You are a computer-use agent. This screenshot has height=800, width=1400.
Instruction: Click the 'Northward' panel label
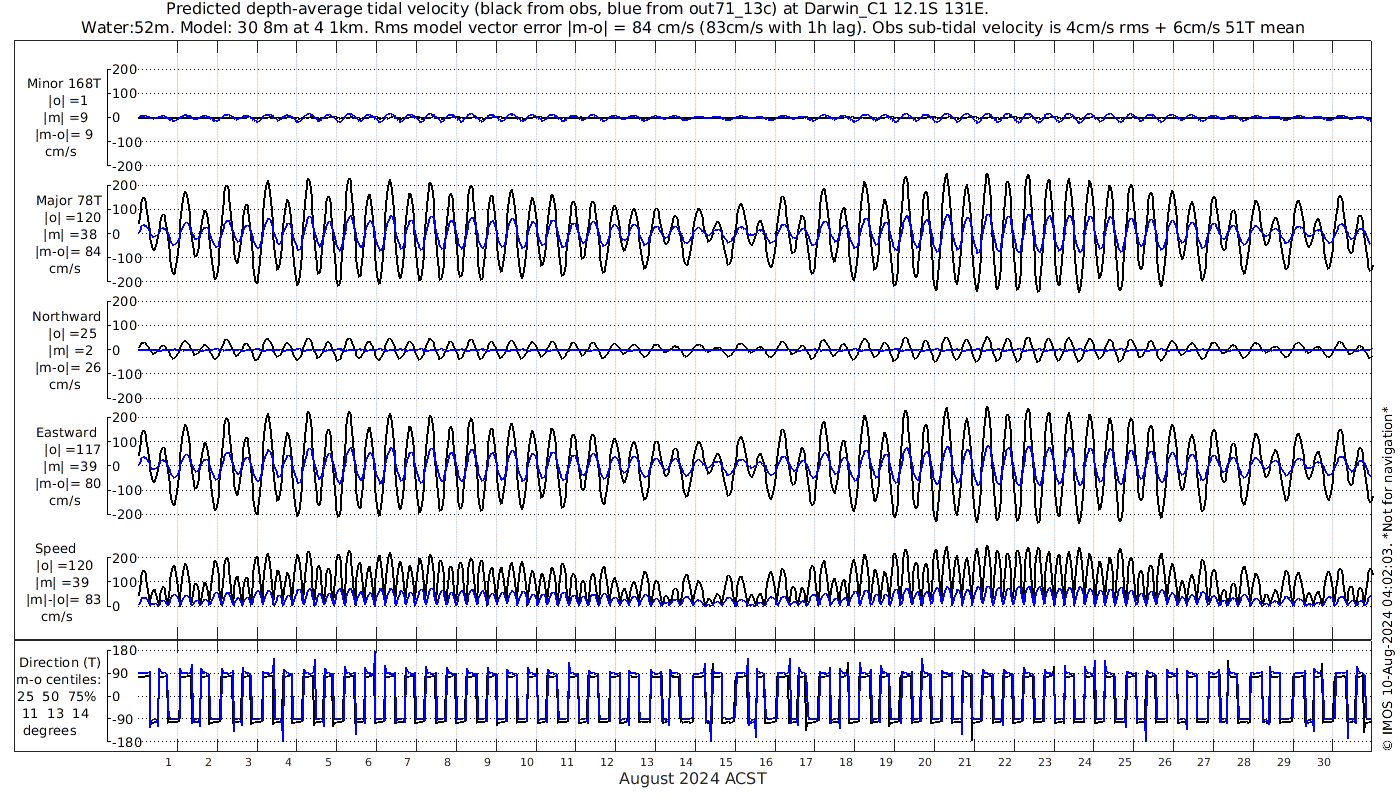click(66, 317)
